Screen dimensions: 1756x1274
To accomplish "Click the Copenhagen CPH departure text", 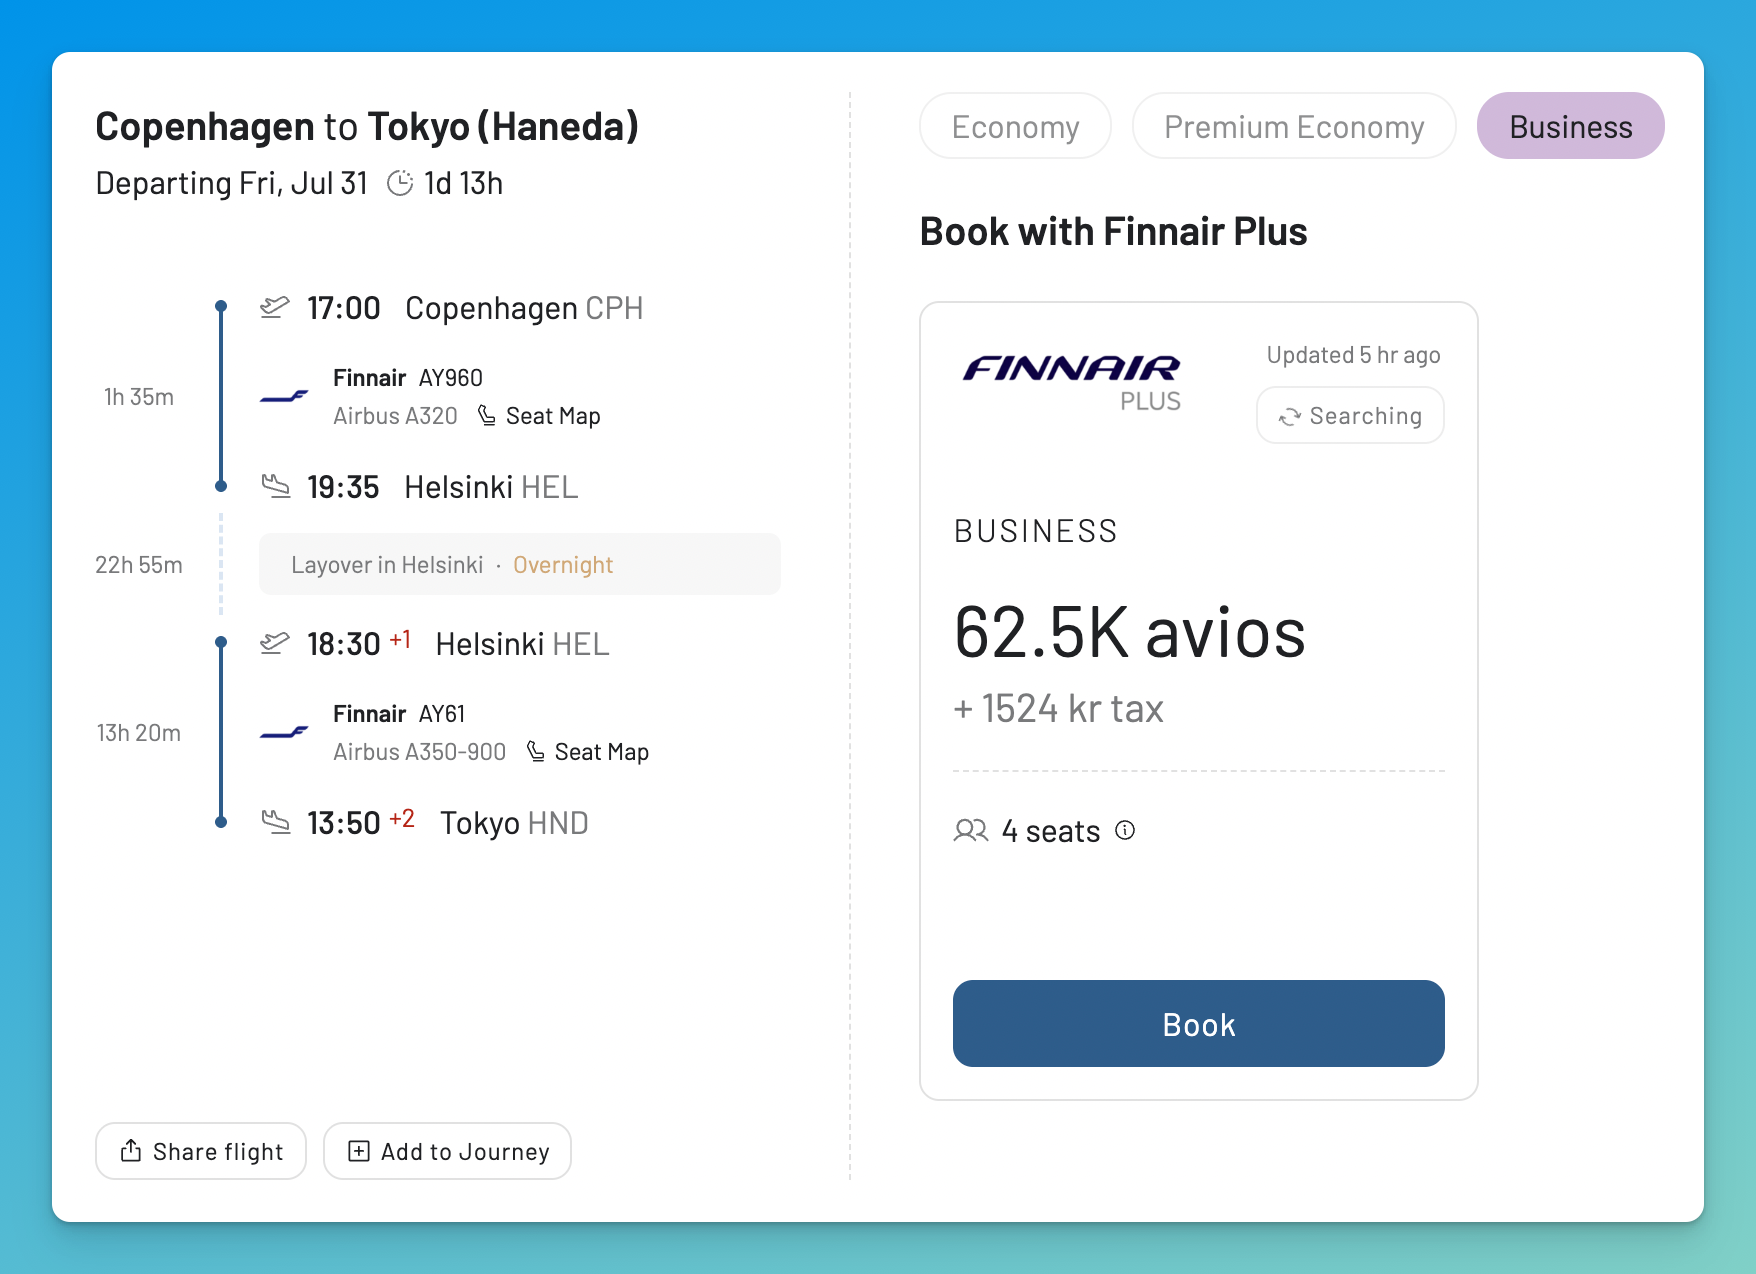I will [x=524, y=308].
